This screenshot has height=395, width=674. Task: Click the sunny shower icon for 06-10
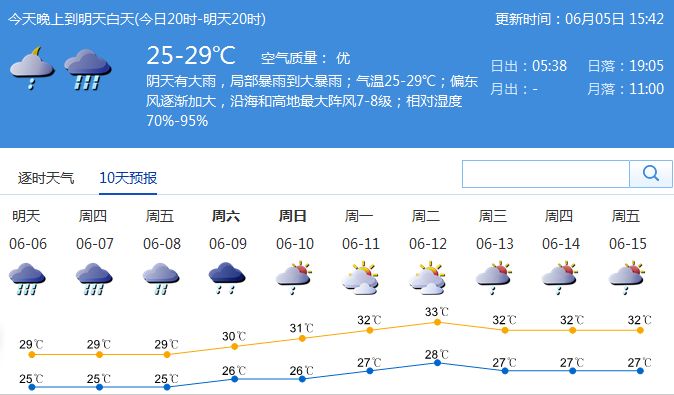[294, 278]
